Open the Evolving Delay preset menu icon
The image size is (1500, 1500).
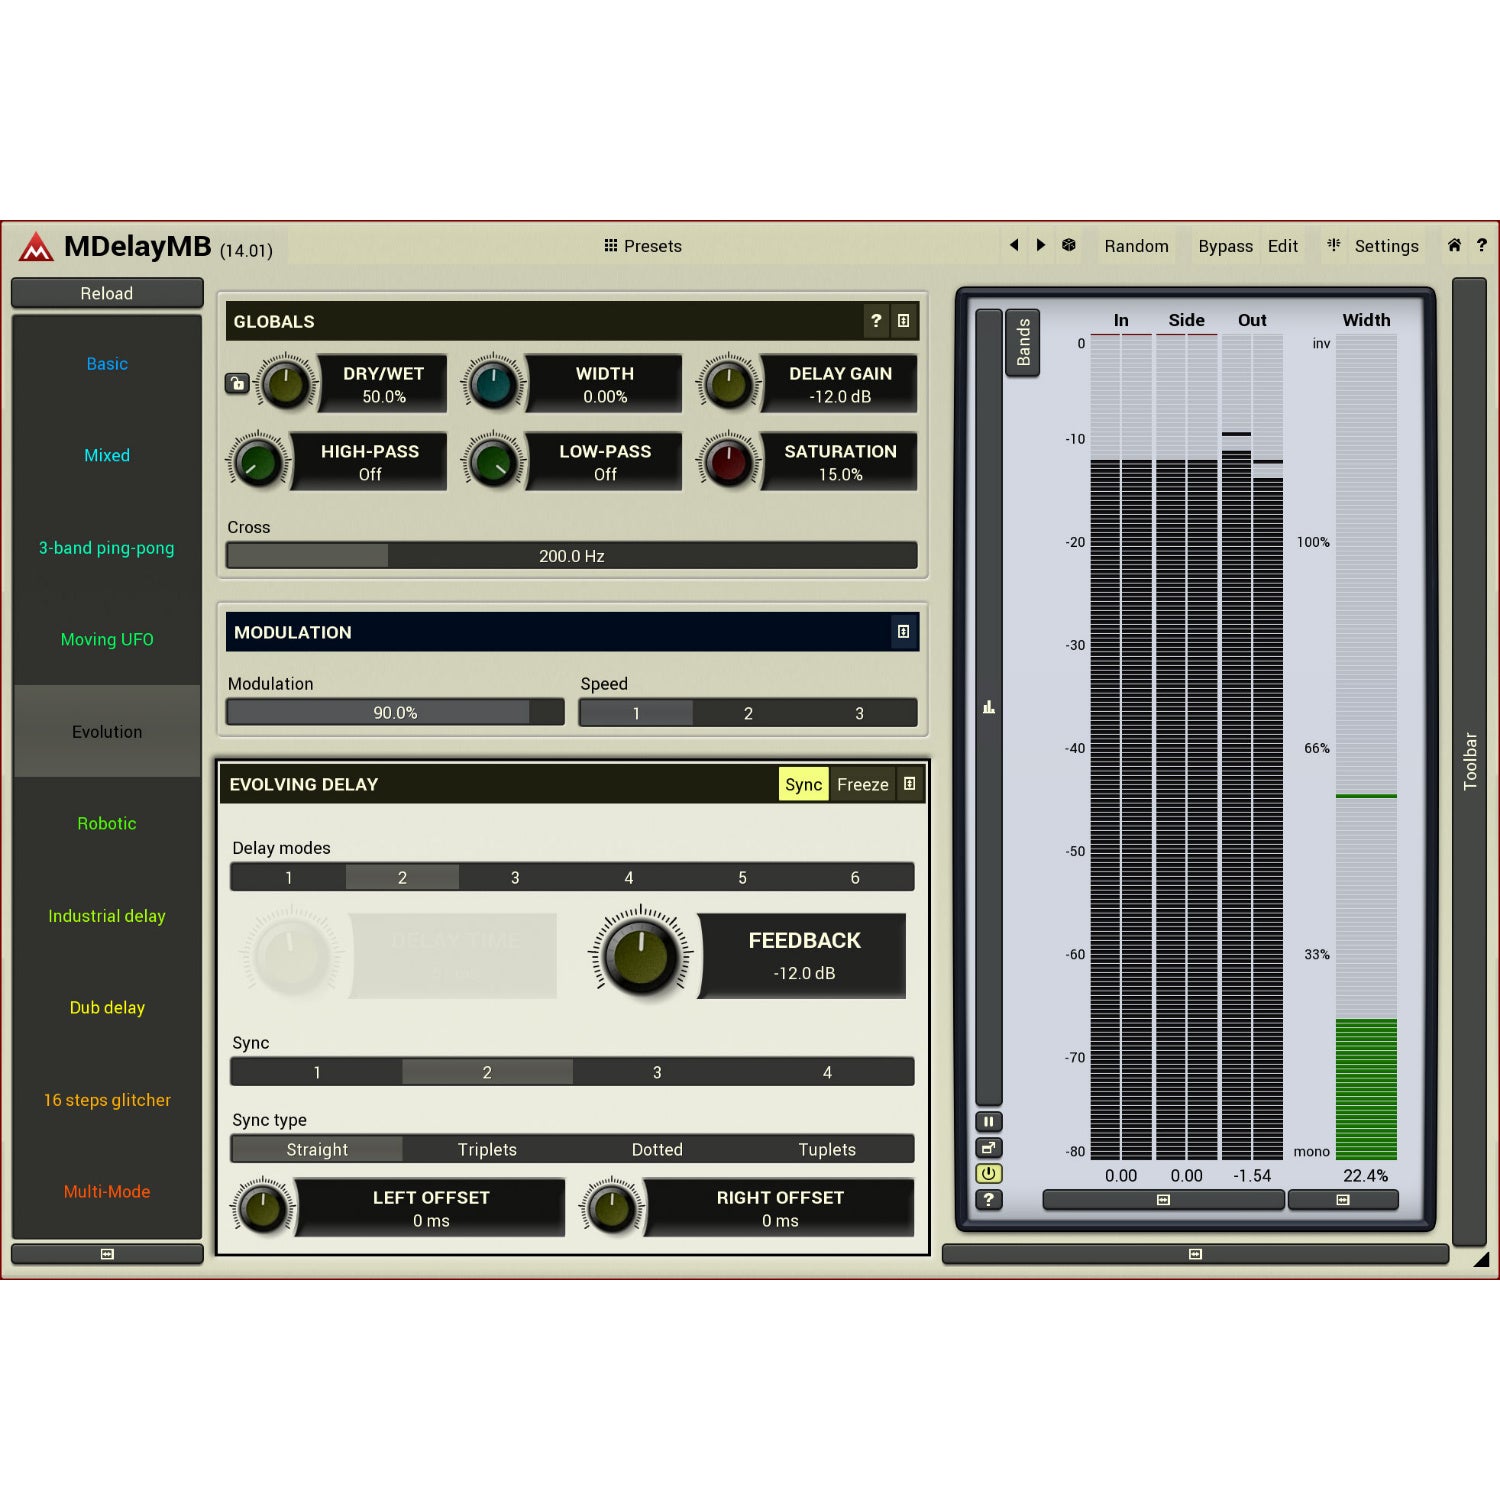909,784
